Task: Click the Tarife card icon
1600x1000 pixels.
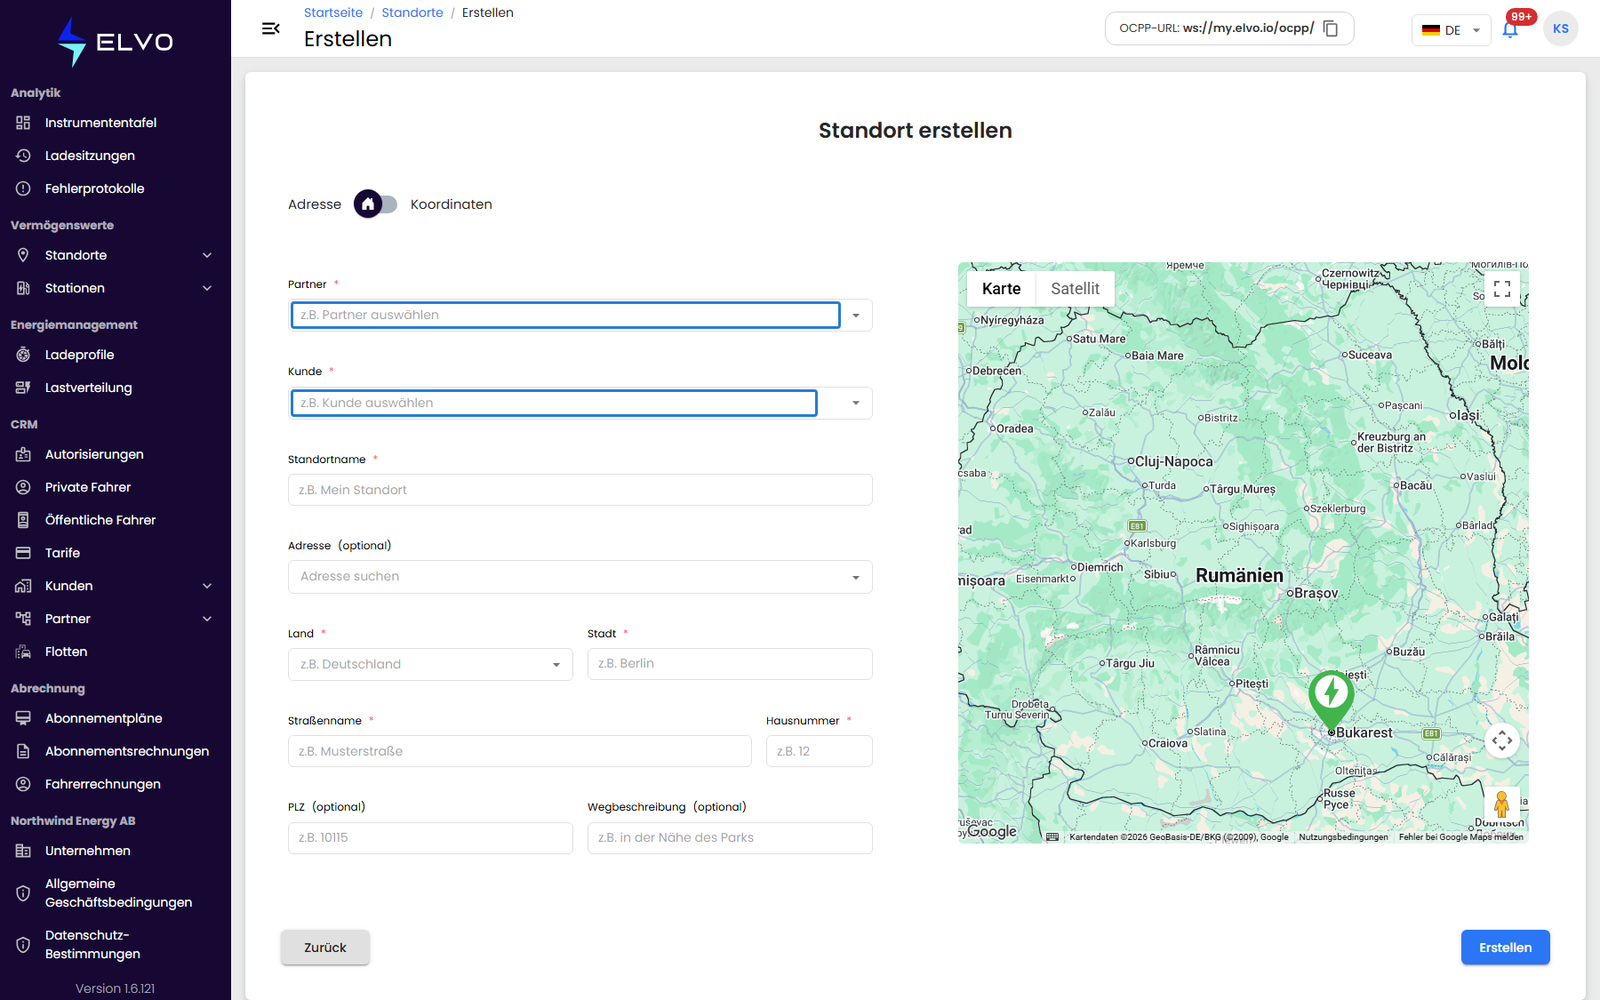Action: tap(23, 553)
